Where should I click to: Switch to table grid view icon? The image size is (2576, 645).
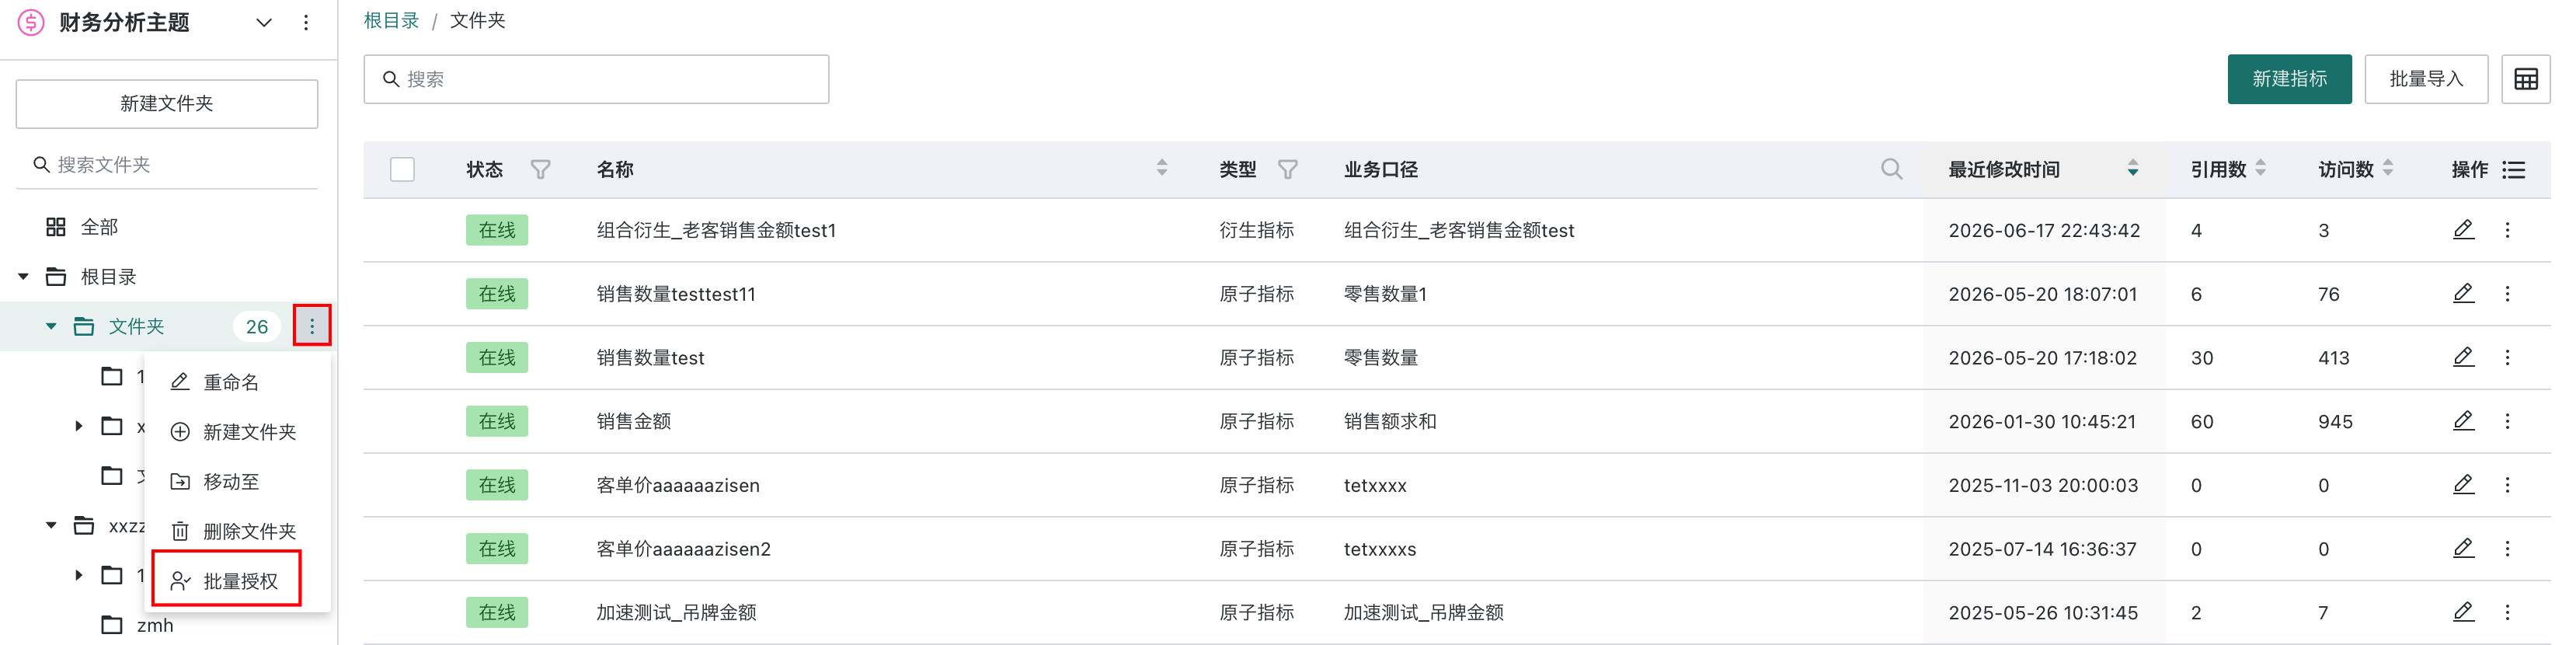tap(2525, 79)
